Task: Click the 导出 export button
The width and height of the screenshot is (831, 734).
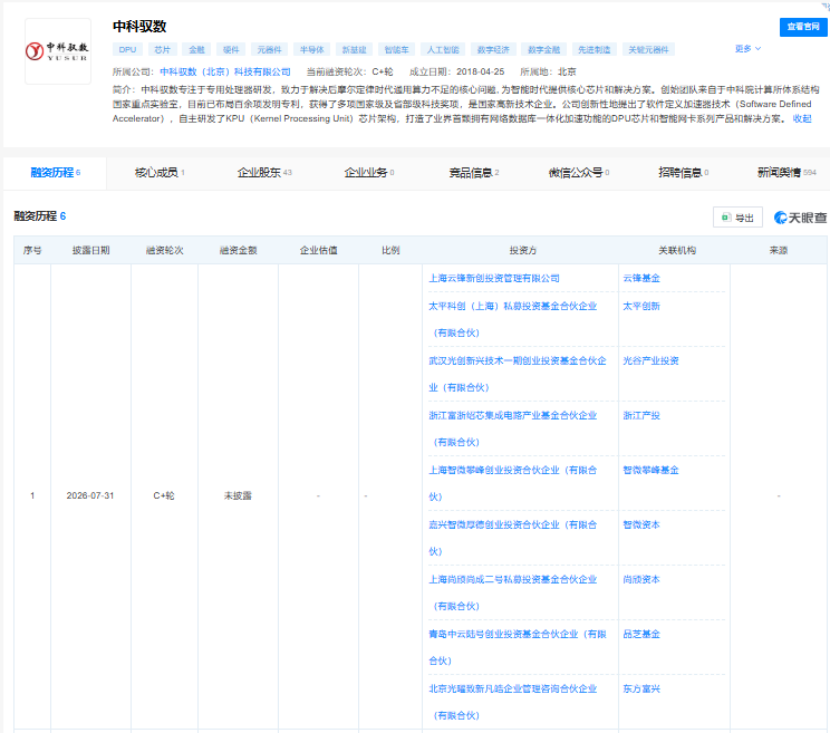Action: 738,217
